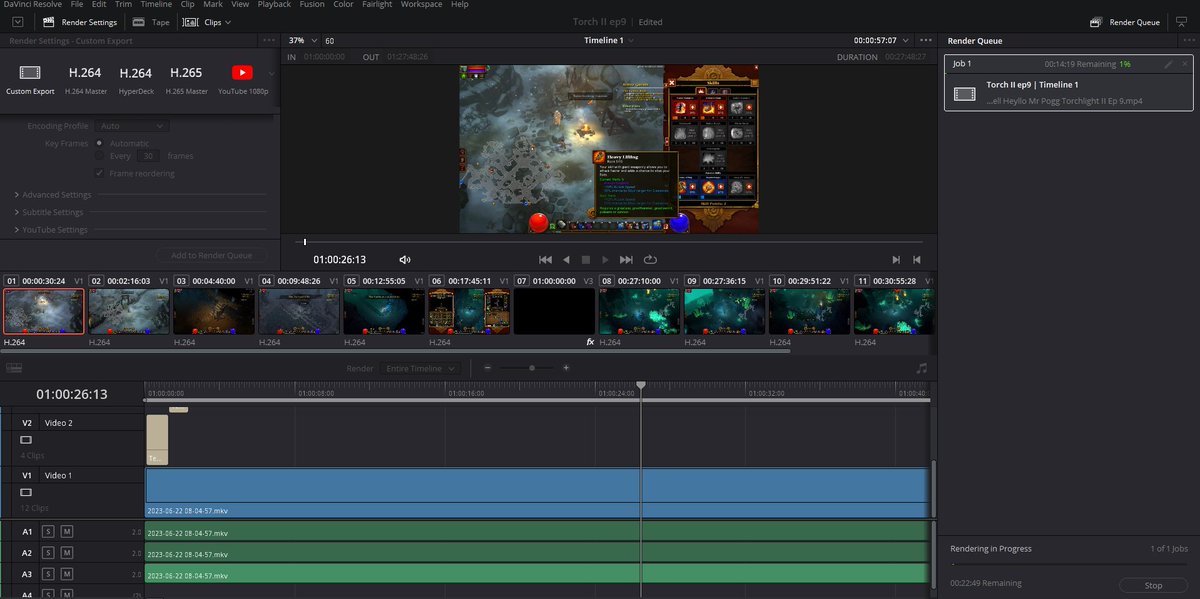Click Add to Render Queue button

click(210, 255)
